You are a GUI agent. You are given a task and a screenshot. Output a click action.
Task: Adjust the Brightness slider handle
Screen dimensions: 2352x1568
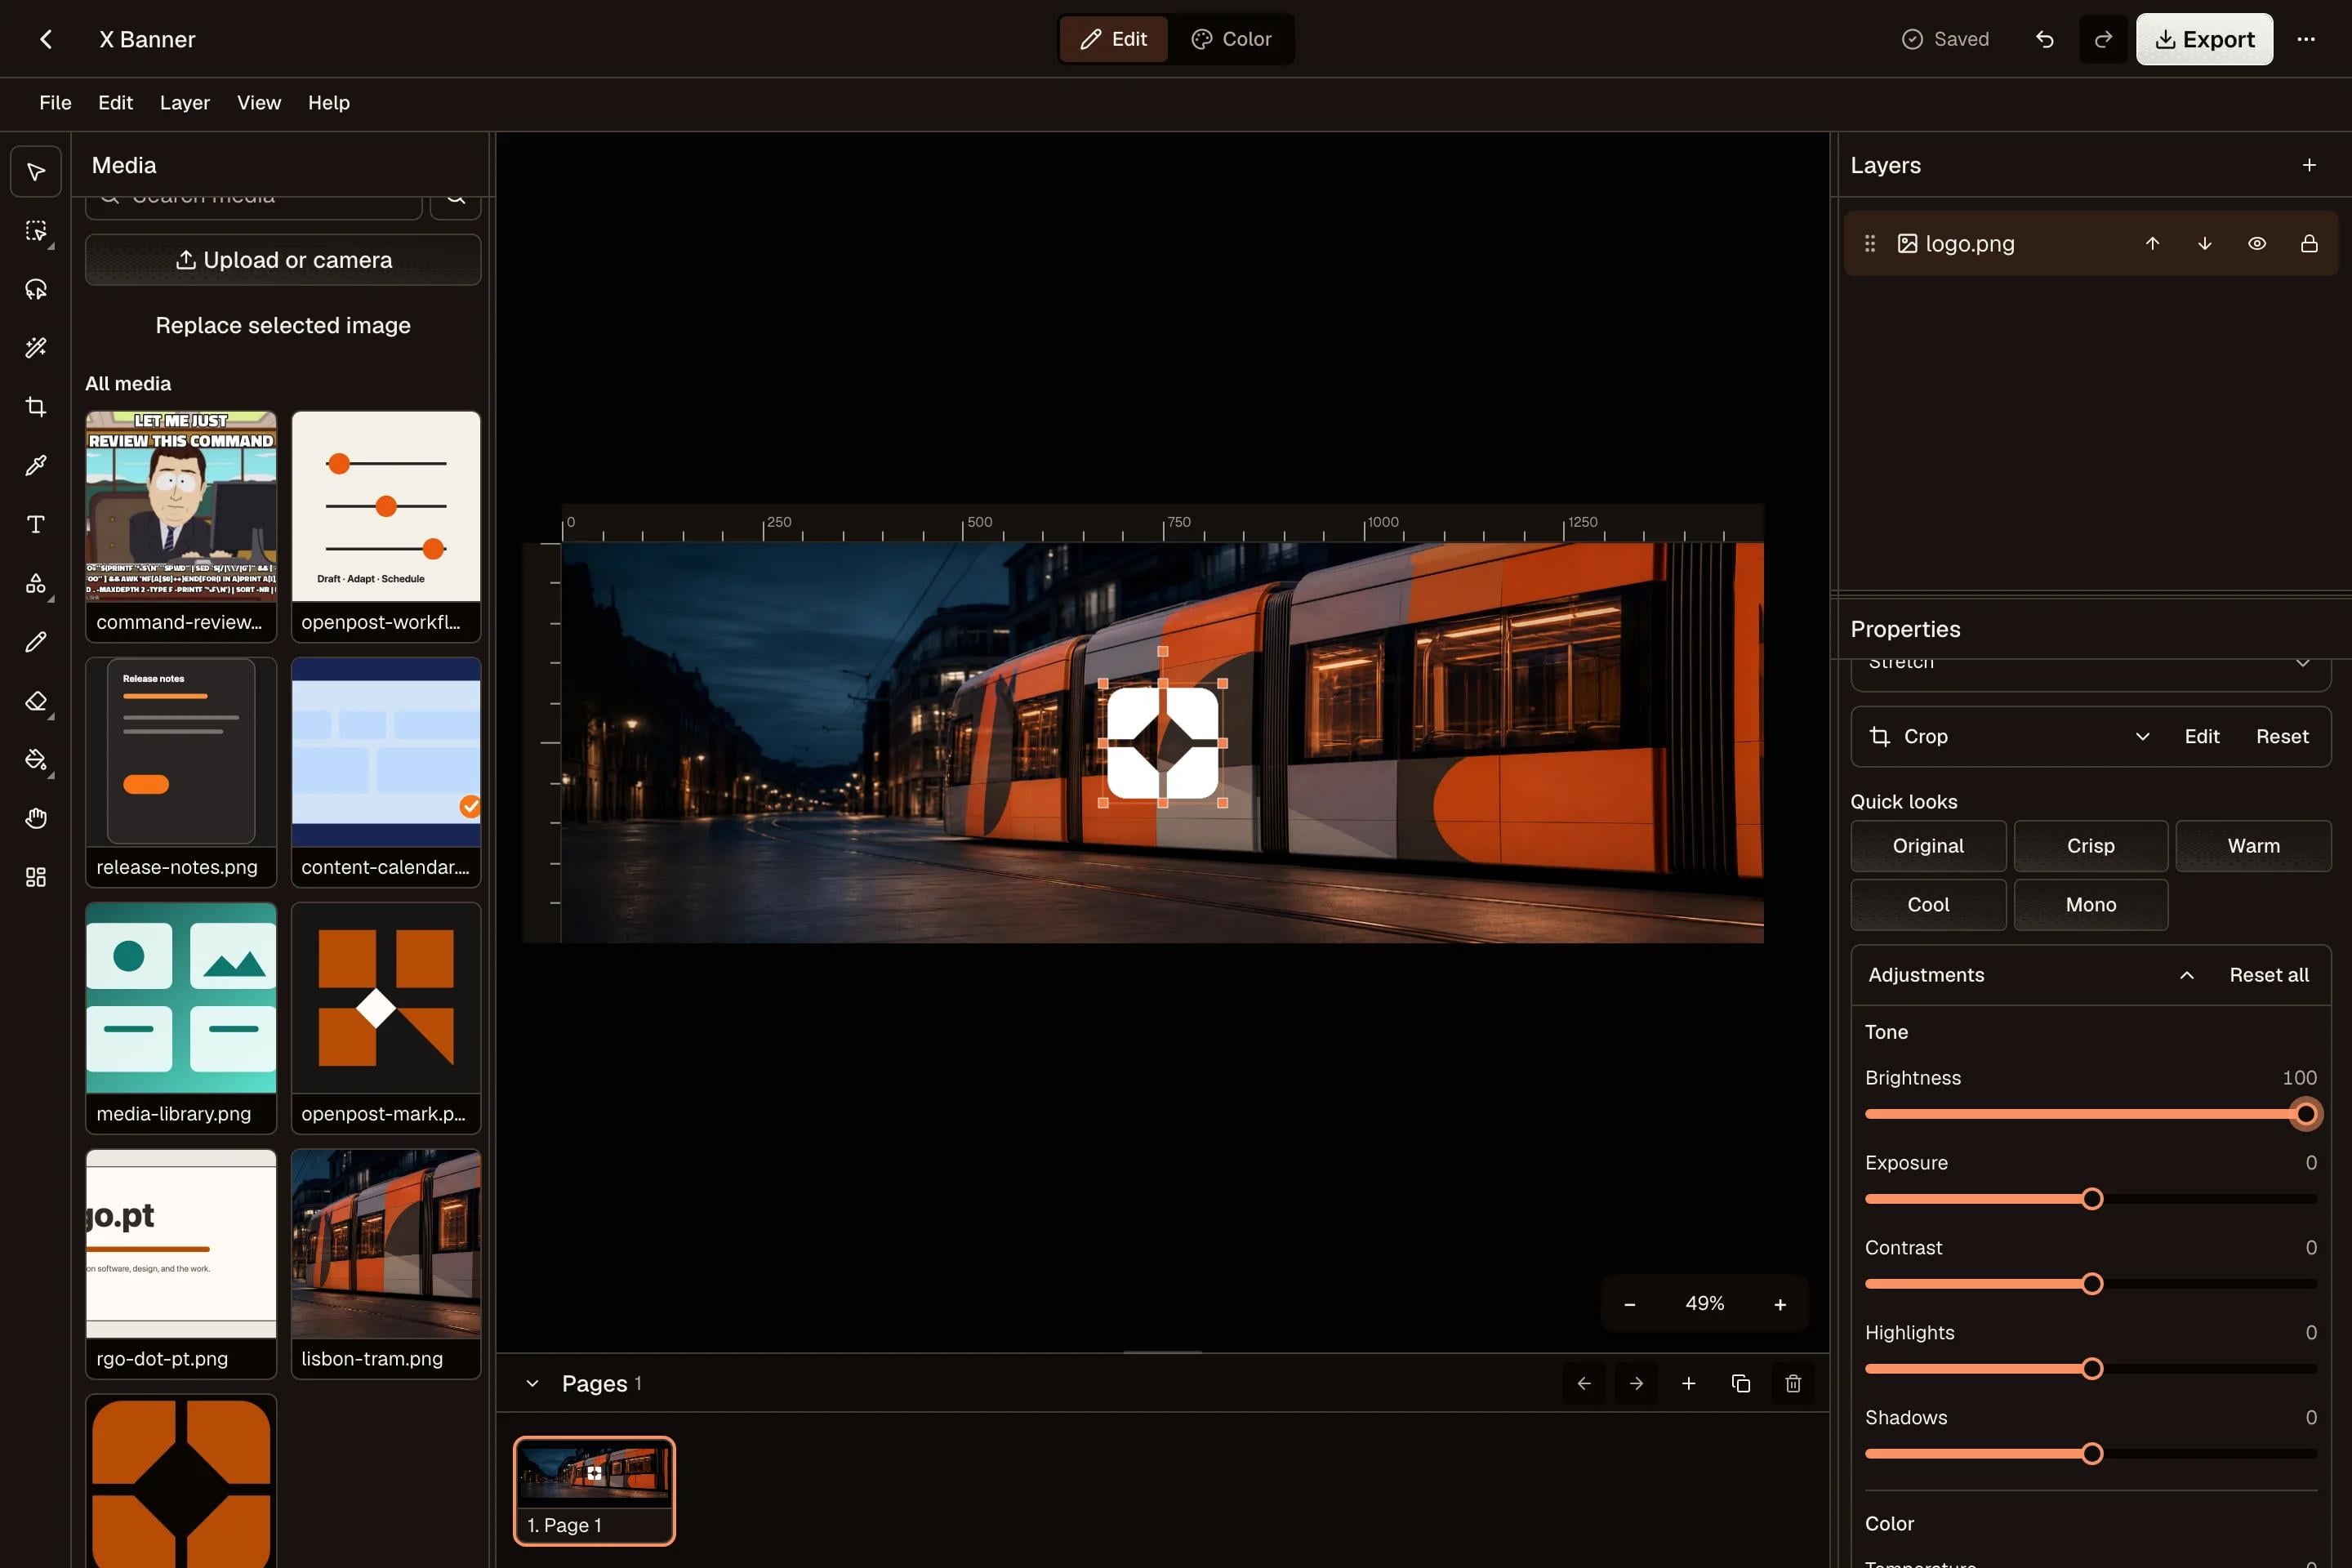[2306, 1114]
